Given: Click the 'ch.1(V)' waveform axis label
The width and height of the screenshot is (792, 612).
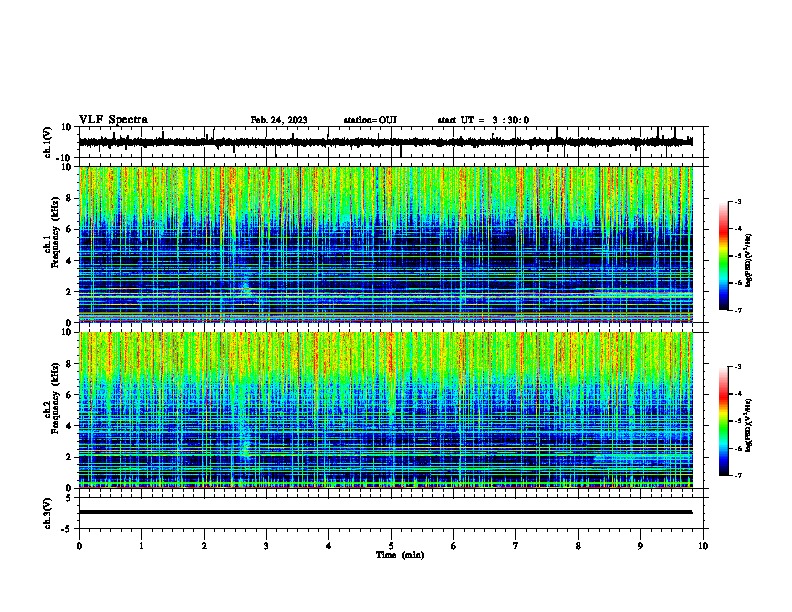Looking at the screenshot, I should 47,142.
